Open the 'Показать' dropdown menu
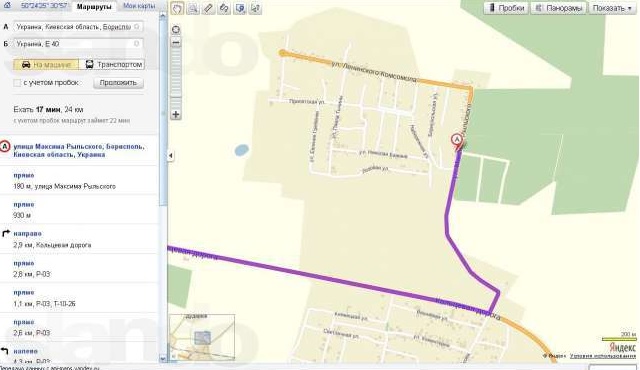The height and width of the screenshot is (370, 640). point(612,8)
